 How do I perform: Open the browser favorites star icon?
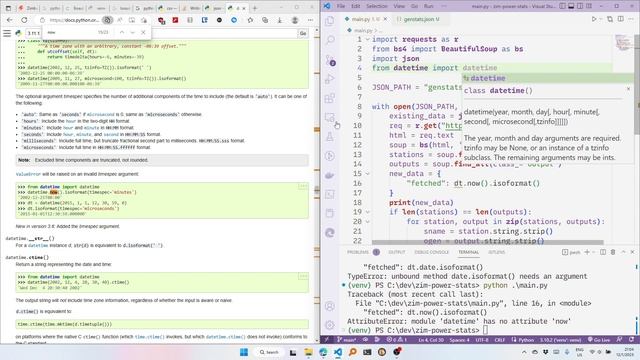click(x=250, y=20)
